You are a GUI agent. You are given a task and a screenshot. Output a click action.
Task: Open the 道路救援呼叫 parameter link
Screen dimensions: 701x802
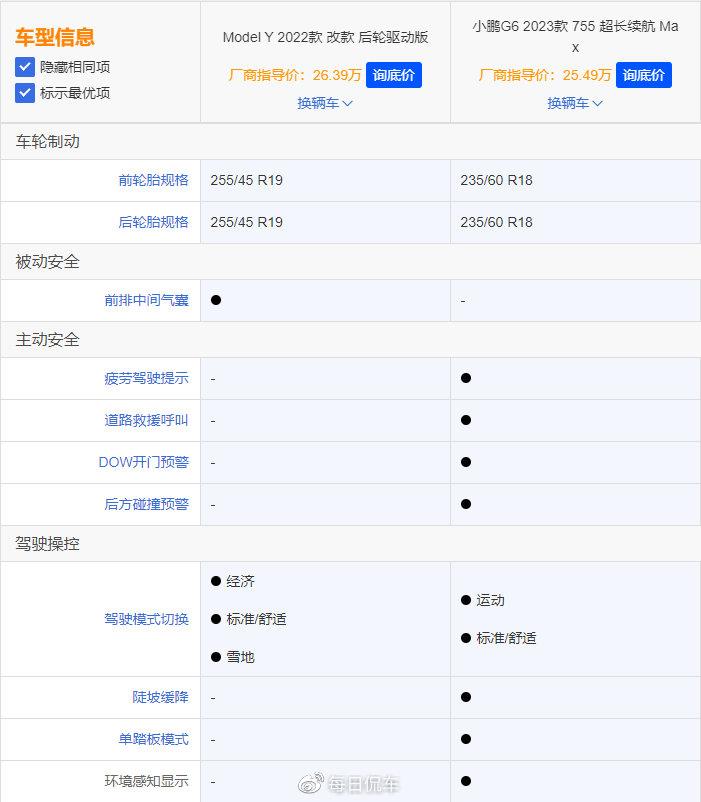146,420
